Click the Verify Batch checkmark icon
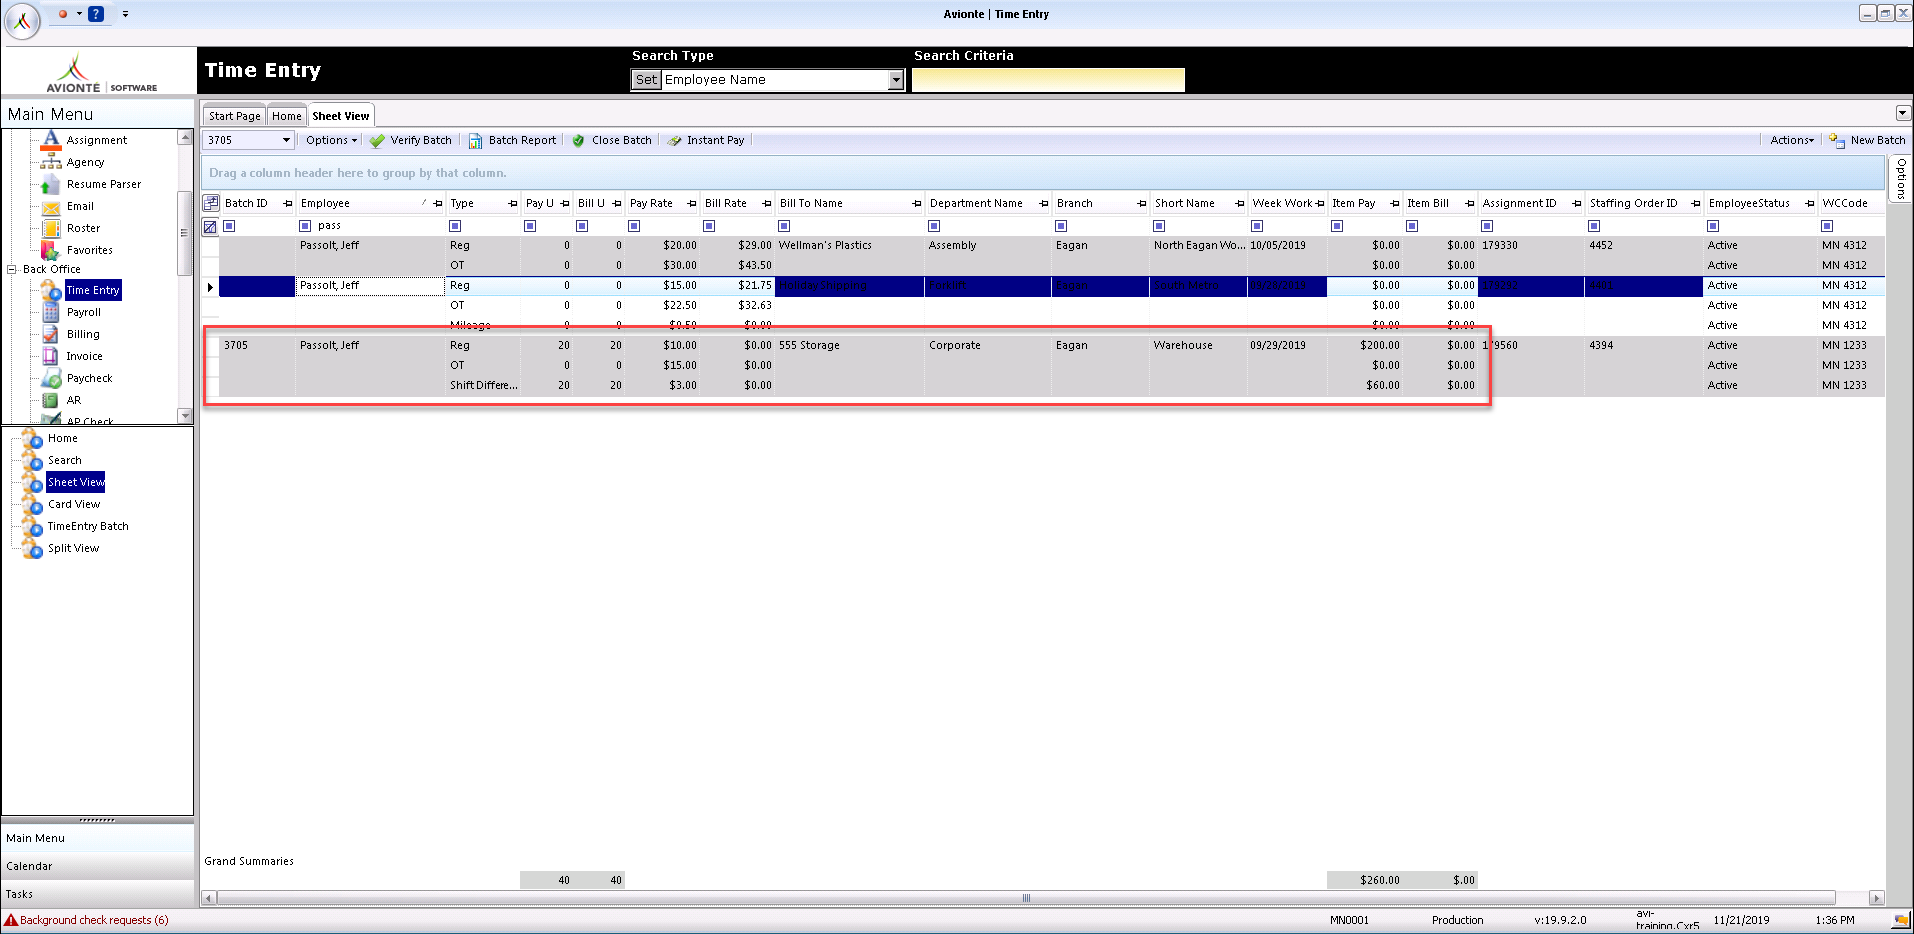 click(377, 141)
